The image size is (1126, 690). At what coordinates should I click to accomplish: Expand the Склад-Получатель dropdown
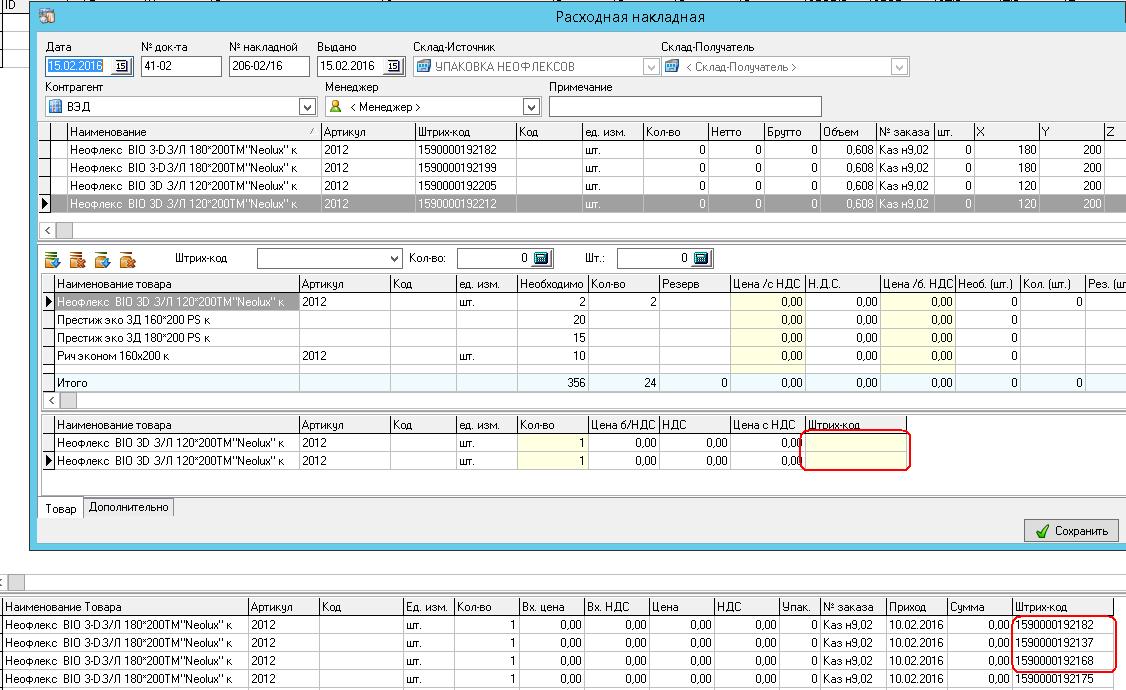899,67
